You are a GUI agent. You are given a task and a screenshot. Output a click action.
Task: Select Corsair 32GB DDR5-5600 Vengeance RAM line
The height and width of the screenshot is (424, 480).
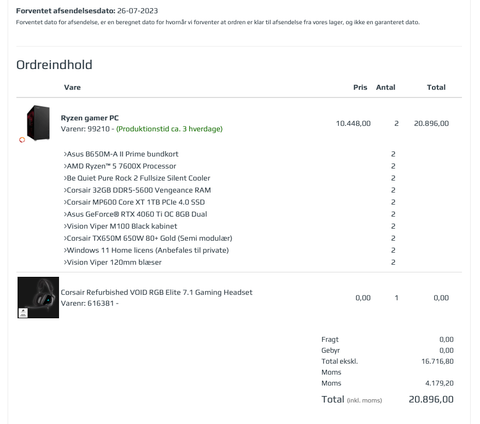coord(137,190)
